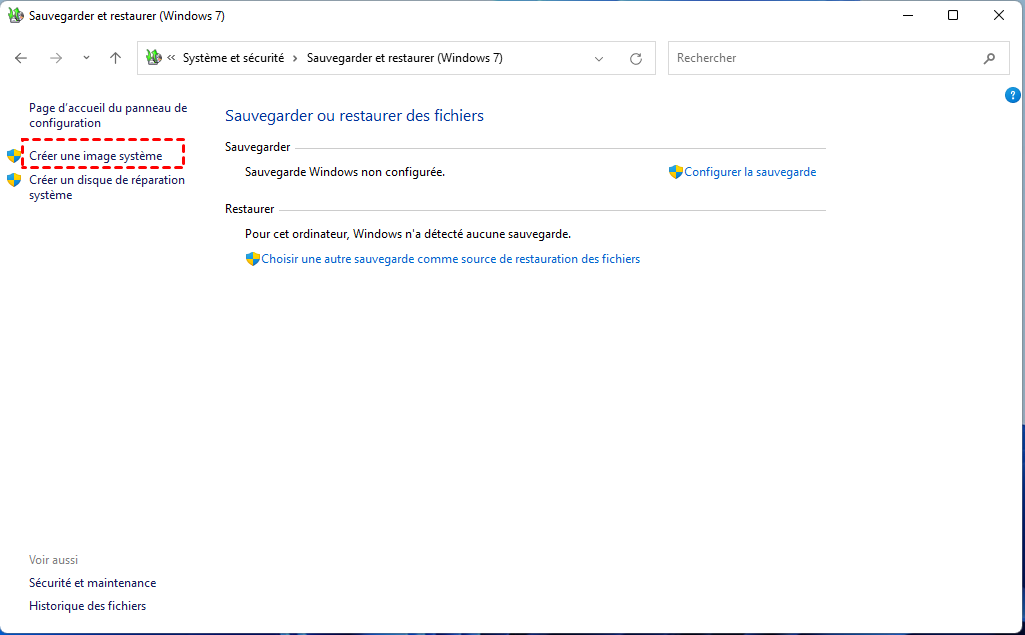Click the address bar control panel icon

coord(154,58)
